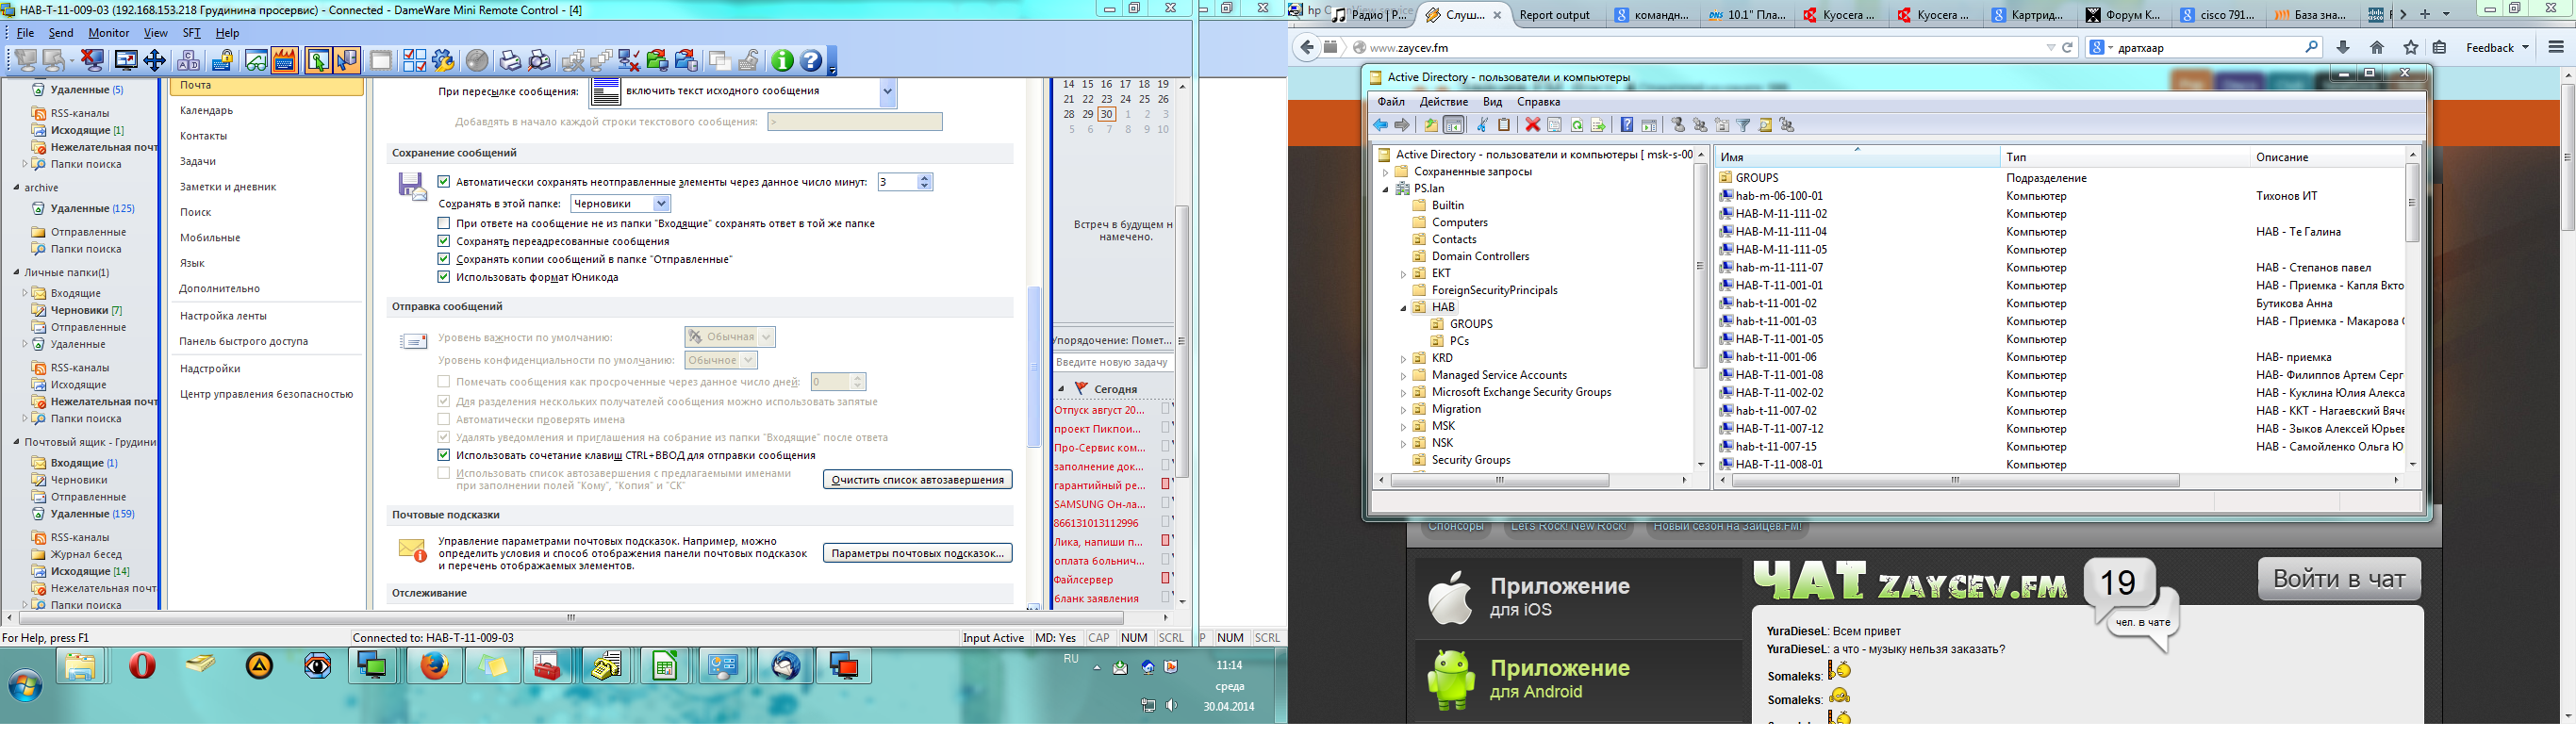Click the disconnect icon in DameWare toolbar

pos(93,61)
